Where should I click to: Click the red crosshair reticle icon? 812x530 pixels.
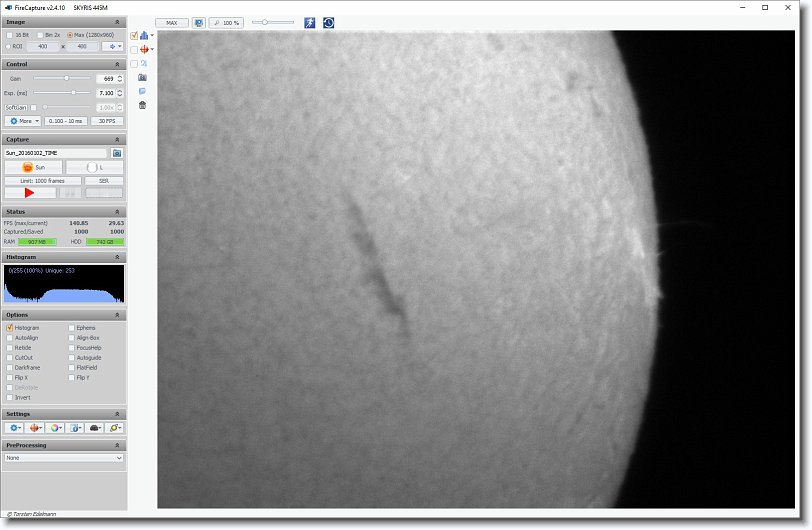[x=144, y=49]
